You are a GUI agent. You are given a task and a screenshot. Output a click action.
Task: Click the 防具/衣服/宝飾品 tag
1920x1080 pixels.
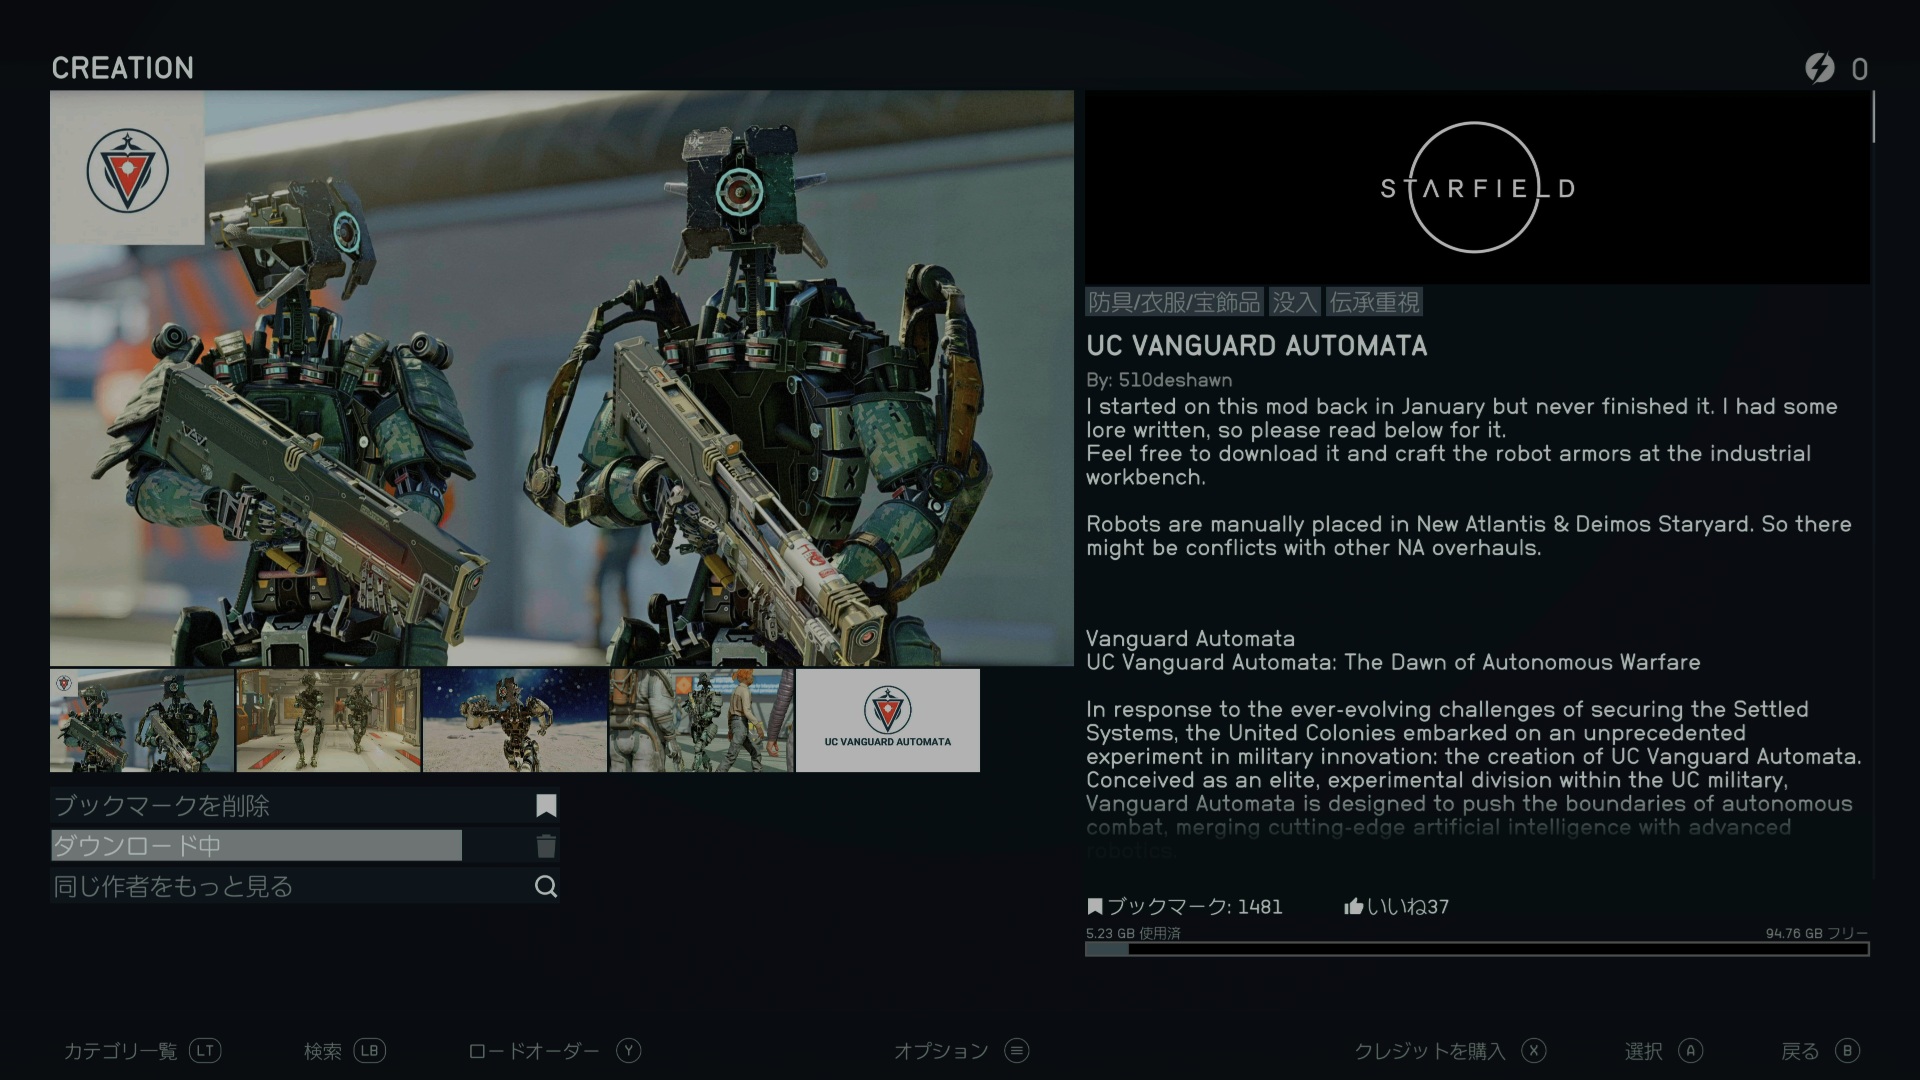click(x=1174, y=302)
